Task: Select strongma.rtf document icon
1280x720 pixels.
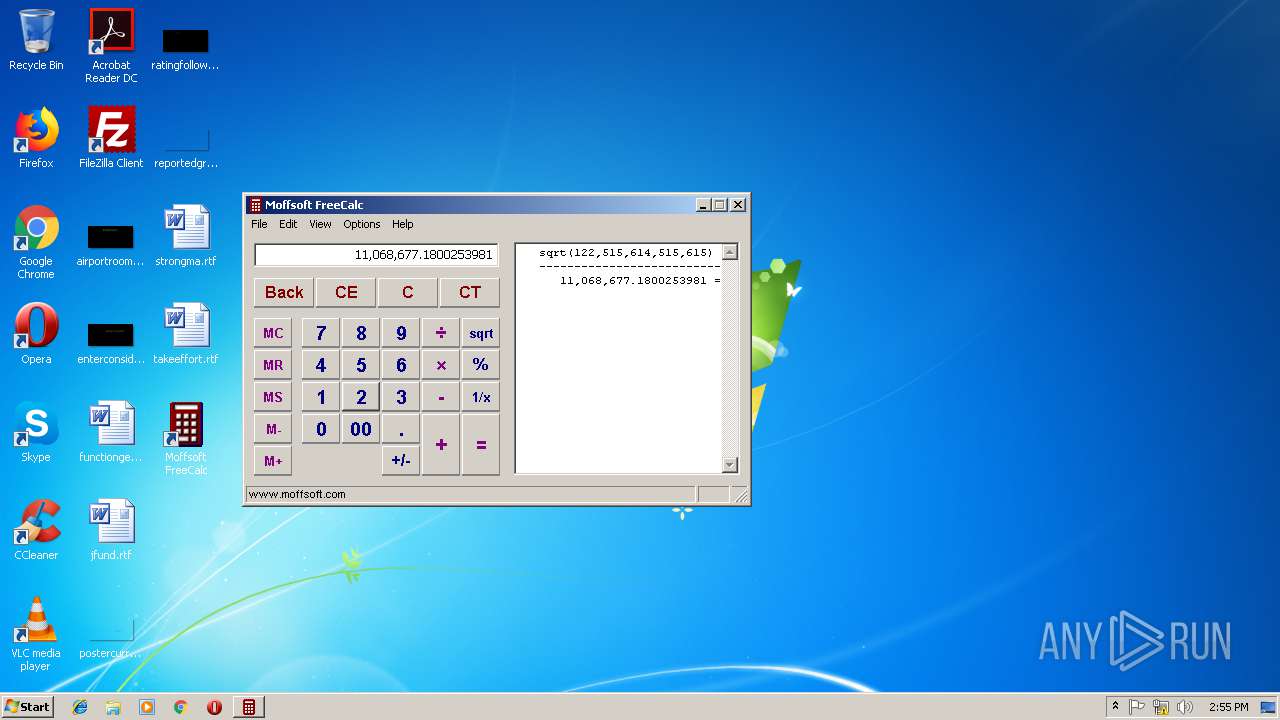Action: click(x=186, y=236)
